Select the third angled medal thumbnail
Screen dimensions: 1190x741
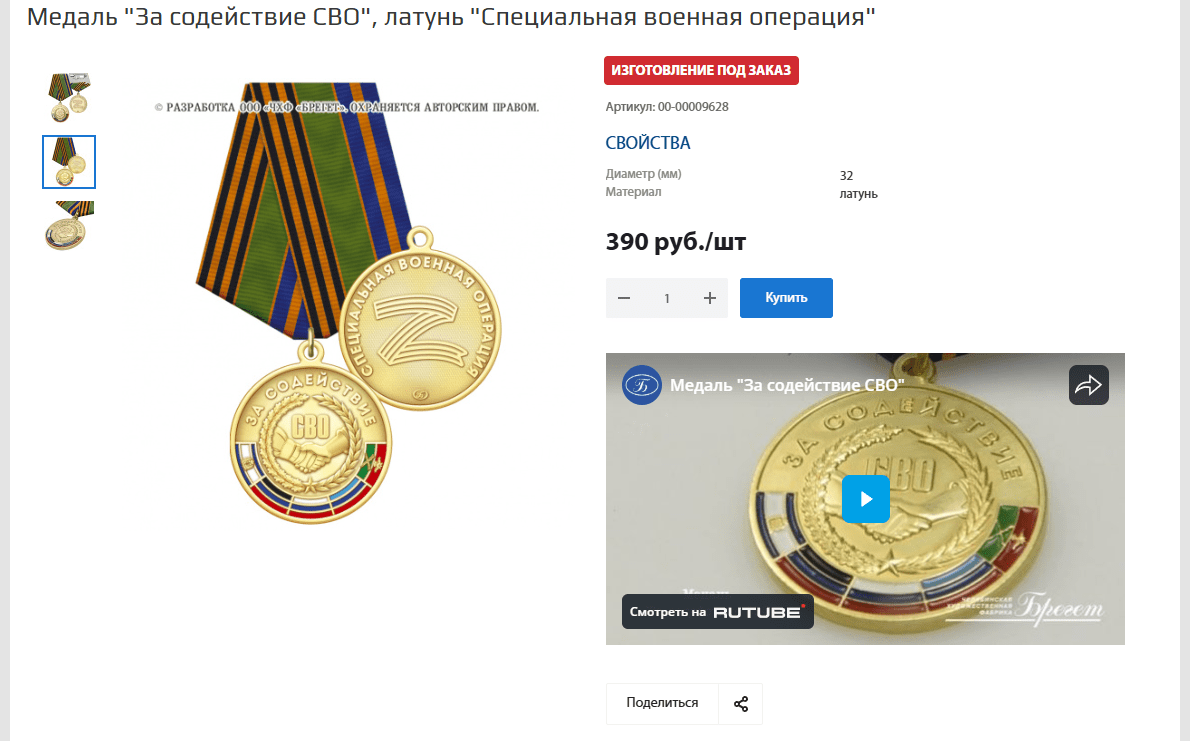[69, 225]
